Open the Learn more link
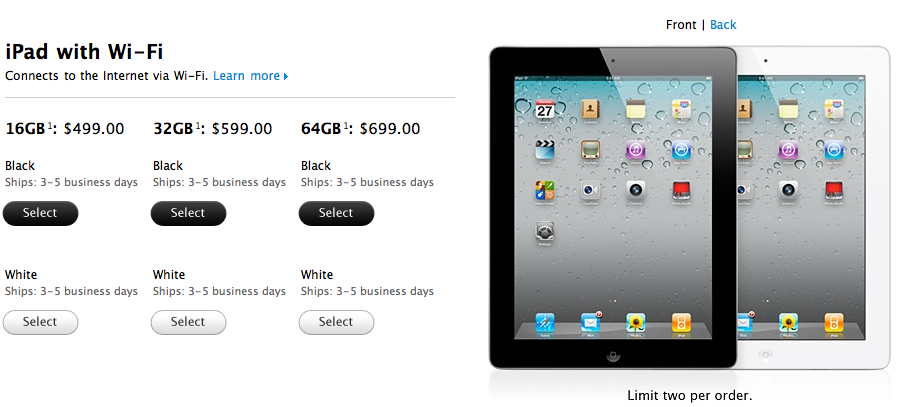This screenshot has width=897, height=407. [x=247, y=76]
